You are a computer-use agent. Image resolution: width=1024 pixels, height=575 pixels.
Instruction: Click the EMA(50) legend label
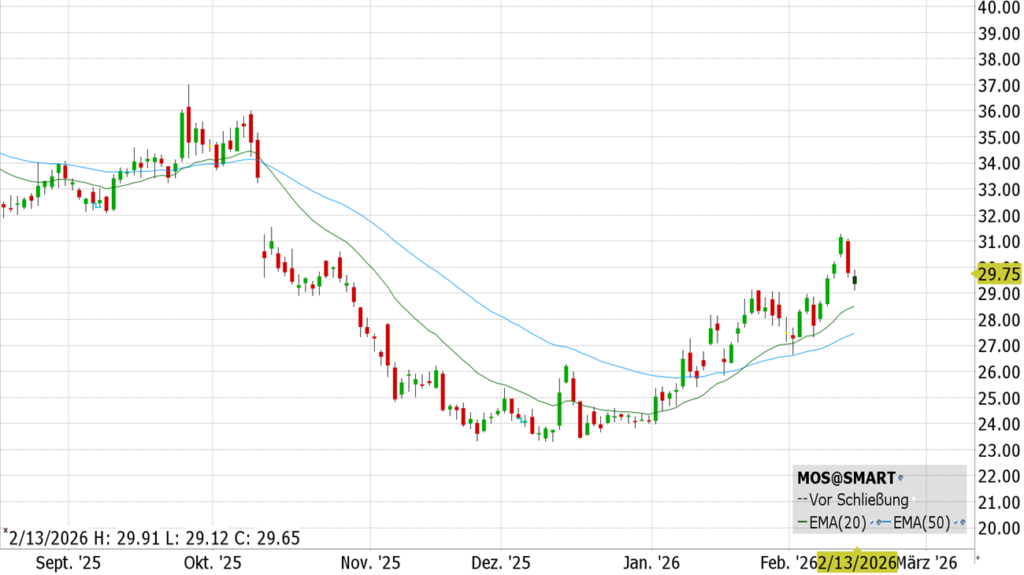point(922,522)
